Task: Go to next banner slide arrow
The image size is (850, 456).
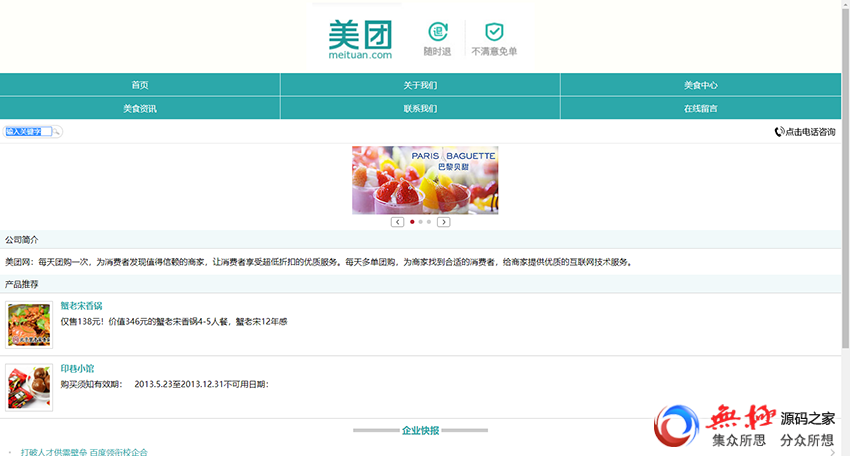Action: tap(443, 222)
